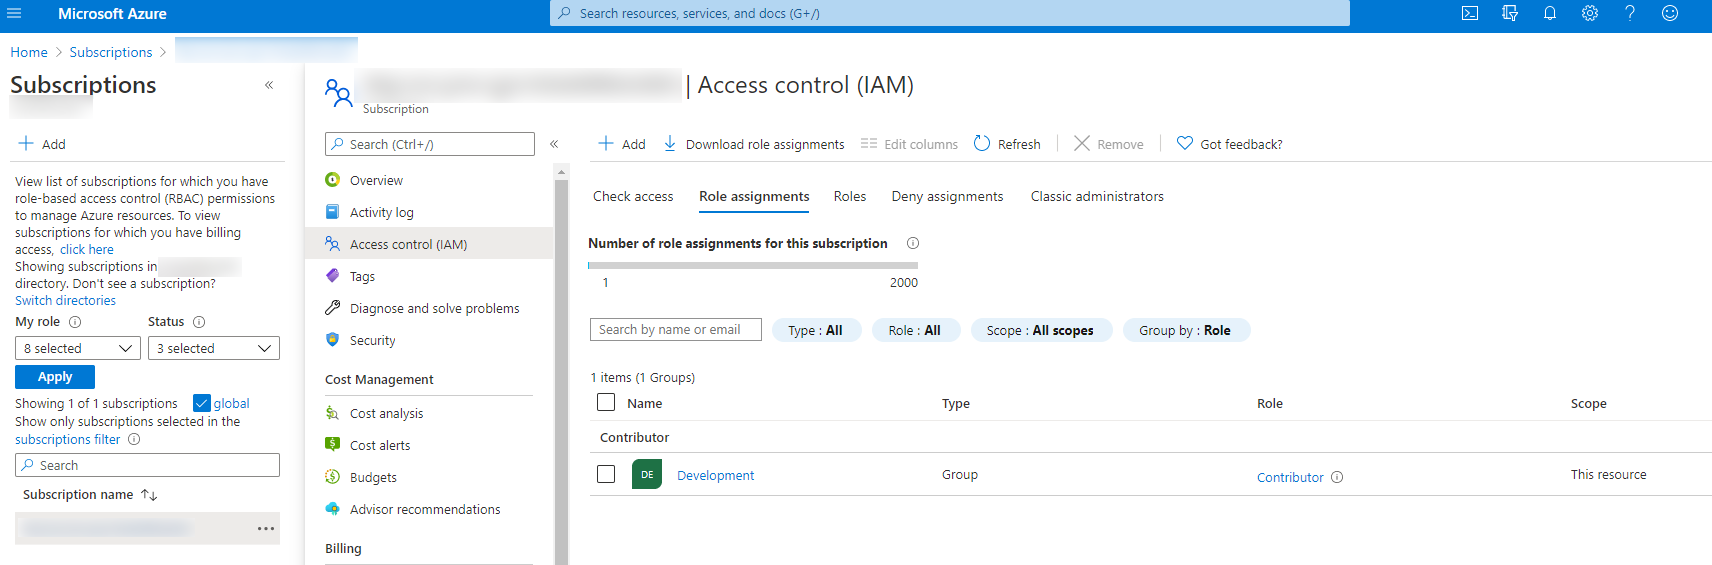Focus the top search resources box
1712x565 pixels.
coord(950,13)
